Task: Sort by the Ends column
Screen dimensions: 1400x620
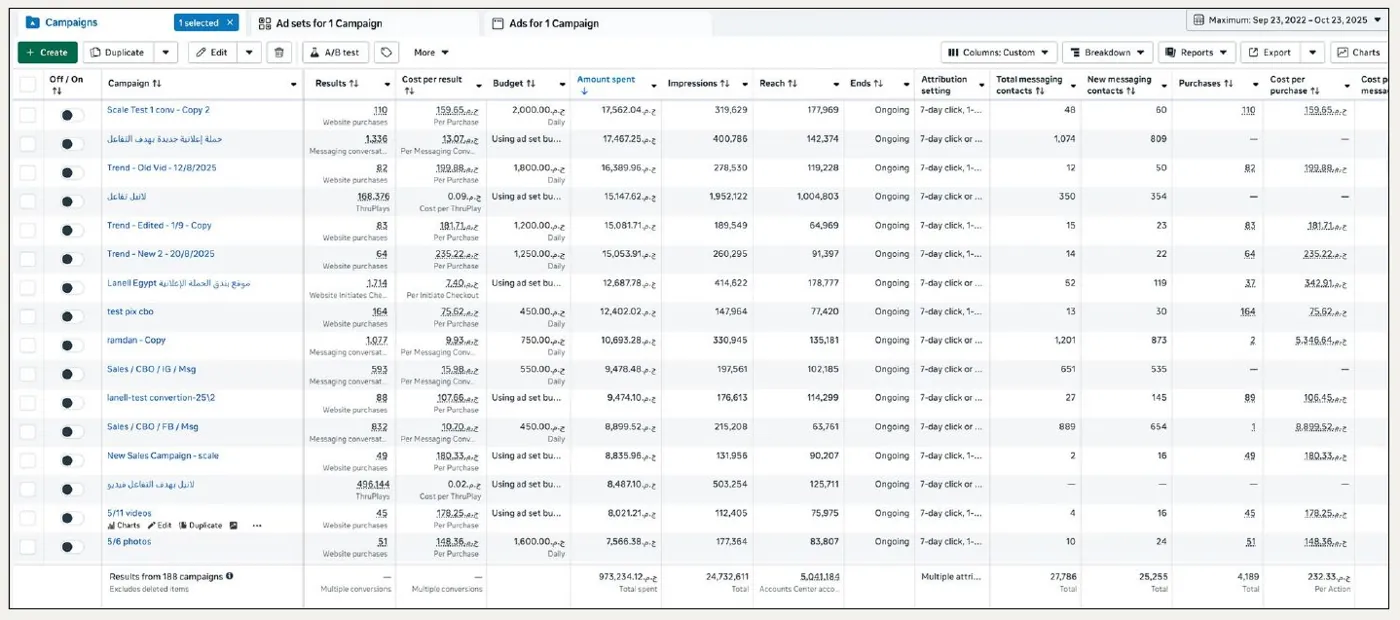Action: [879, 84]
